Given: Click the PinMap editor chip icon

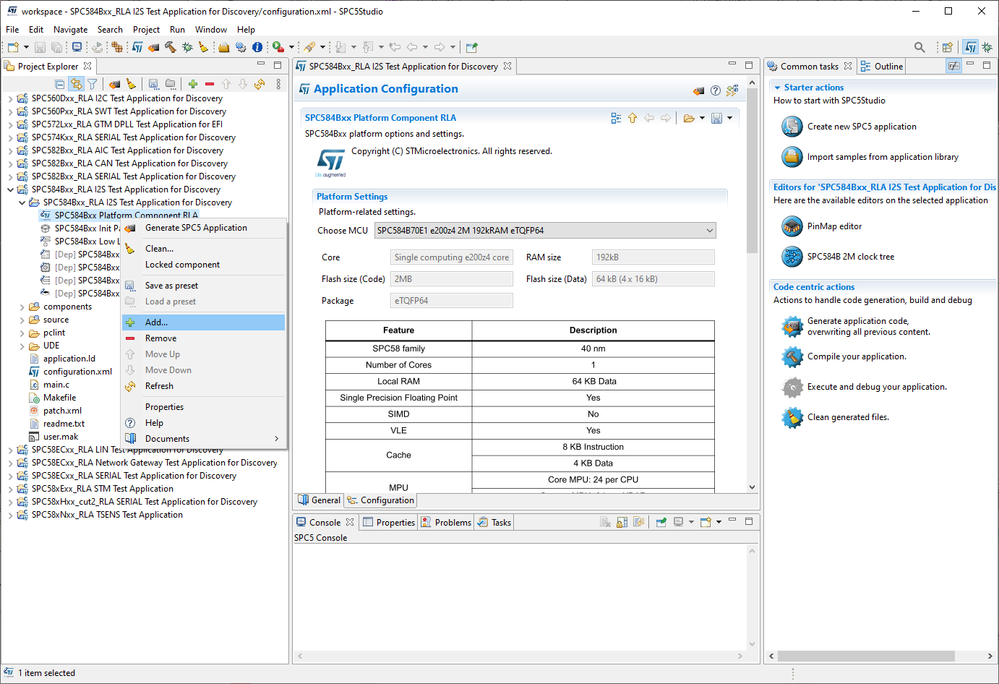Looking at the screenshot, I should [x=792, y=226].
